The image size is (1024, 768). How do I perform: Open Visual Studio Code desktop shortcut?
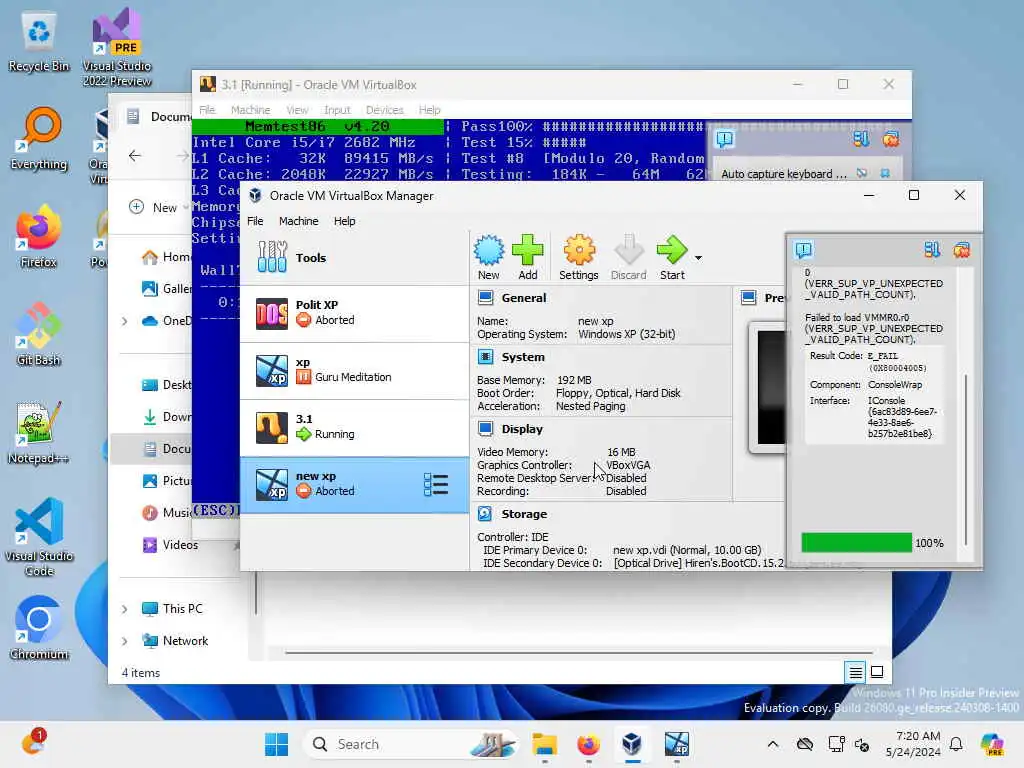point(39,537)
